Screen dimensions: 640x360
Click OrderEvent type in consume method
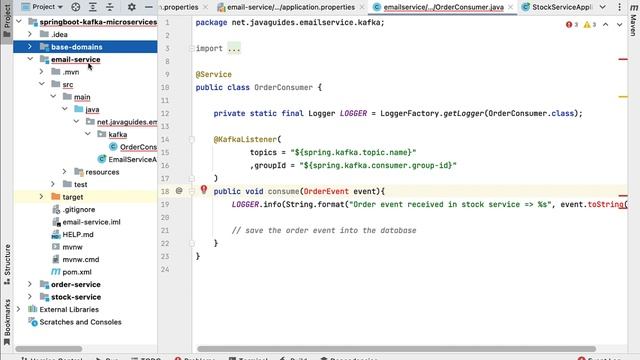(326, 191)
